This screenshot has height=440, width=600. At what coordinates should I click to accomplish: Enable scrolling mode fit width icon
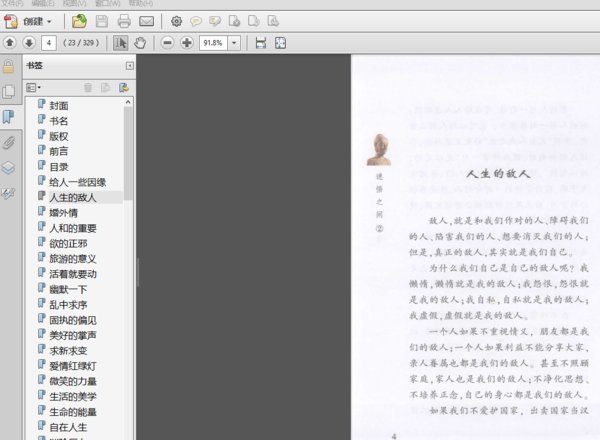261,43
